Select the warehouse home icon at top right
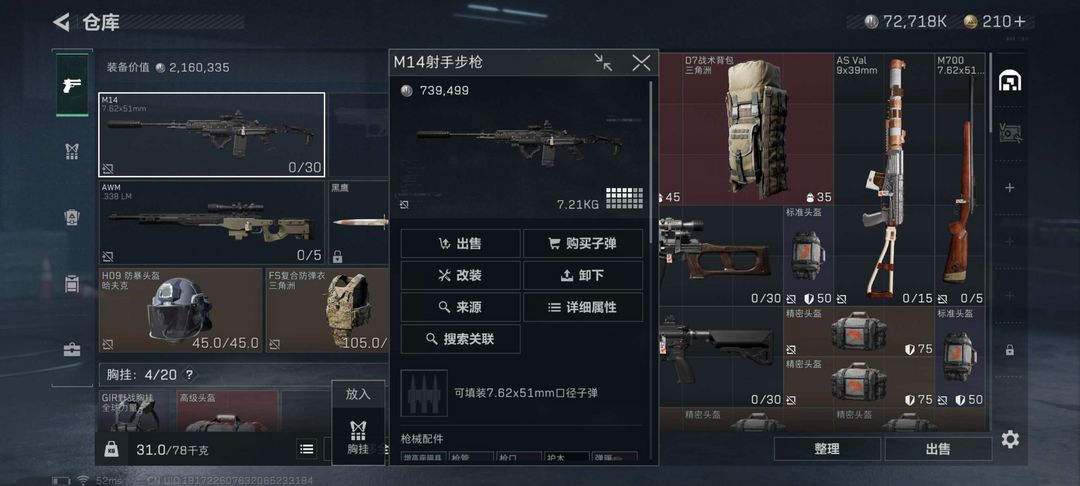This screenshot has width=1080, height=486. pos(1010,81)
